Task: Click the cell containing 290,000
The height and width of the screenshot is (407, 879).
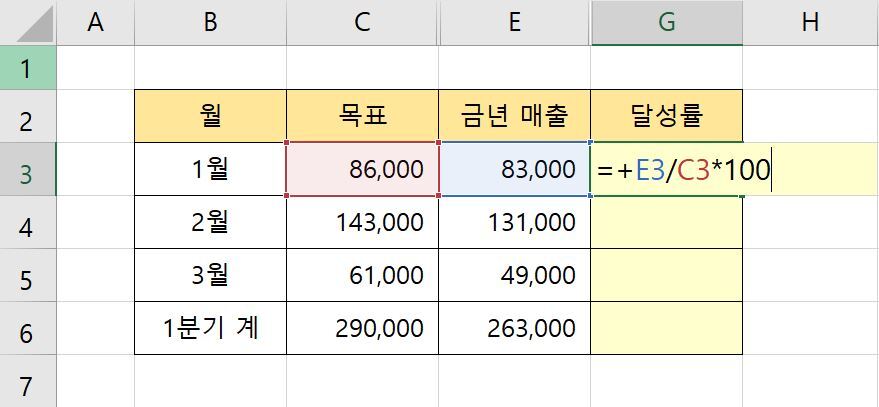Action: pyautogui.click(x=362, y=328)
